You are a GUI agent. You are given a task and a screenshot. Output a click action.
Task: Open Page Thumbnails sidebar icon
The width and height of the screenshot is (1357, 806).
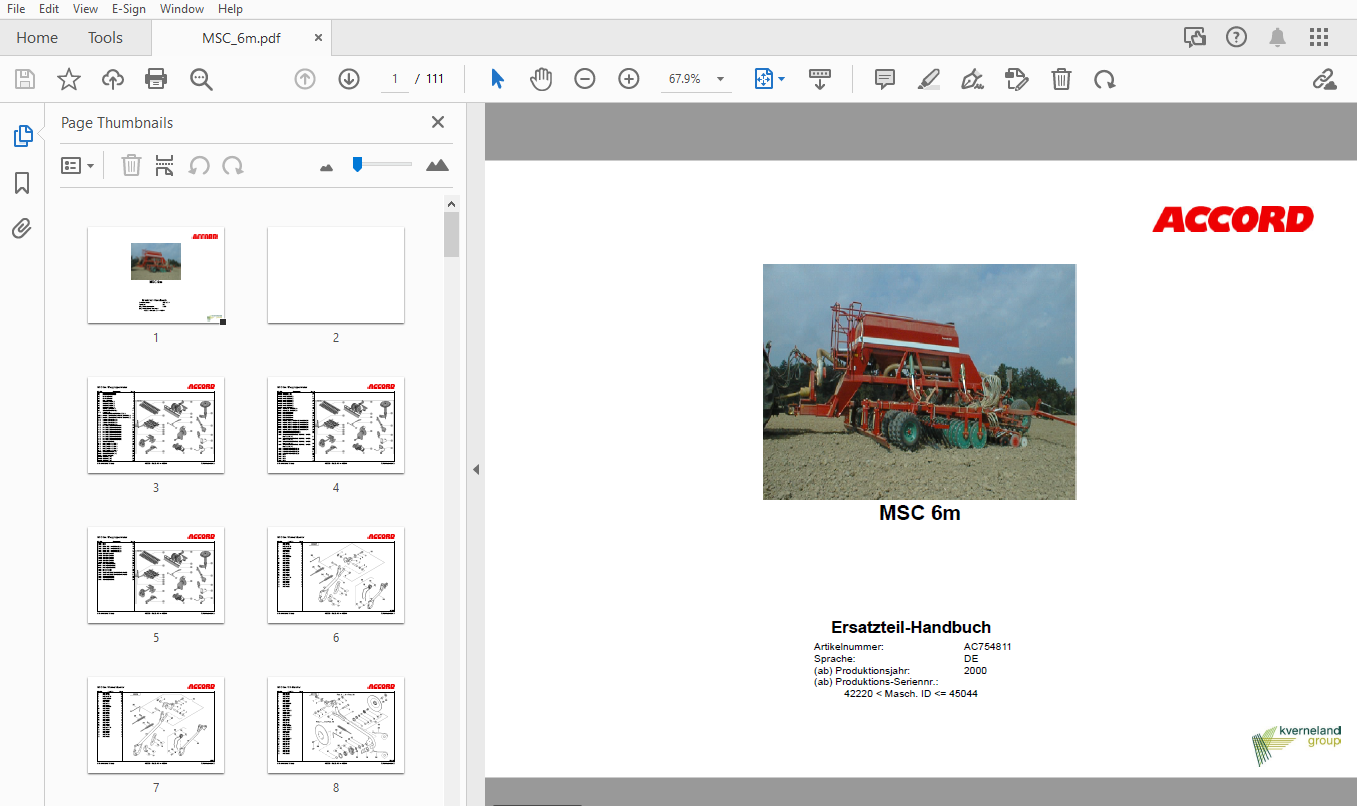pyautogui.click(x=22, y=136)
